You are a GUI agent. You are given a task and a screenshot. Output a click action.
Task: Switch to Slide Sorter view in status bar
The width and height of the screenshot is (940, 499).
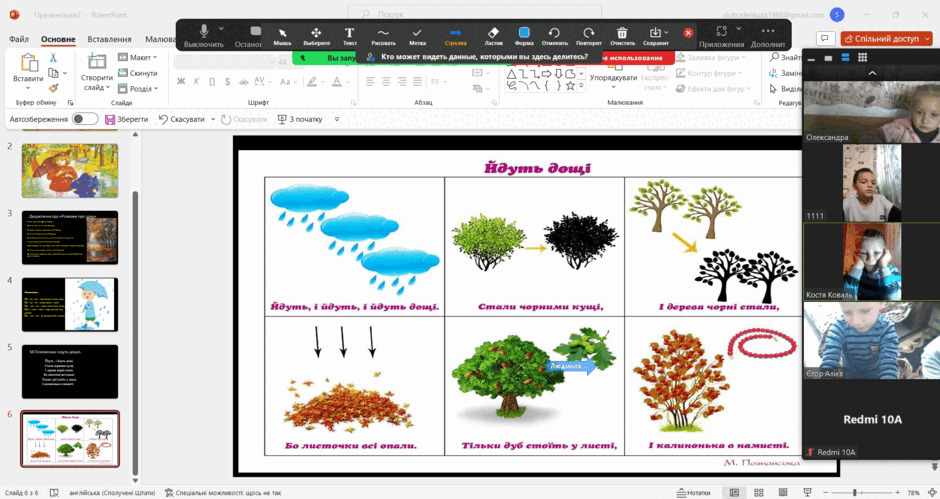(x=760, y=492)
